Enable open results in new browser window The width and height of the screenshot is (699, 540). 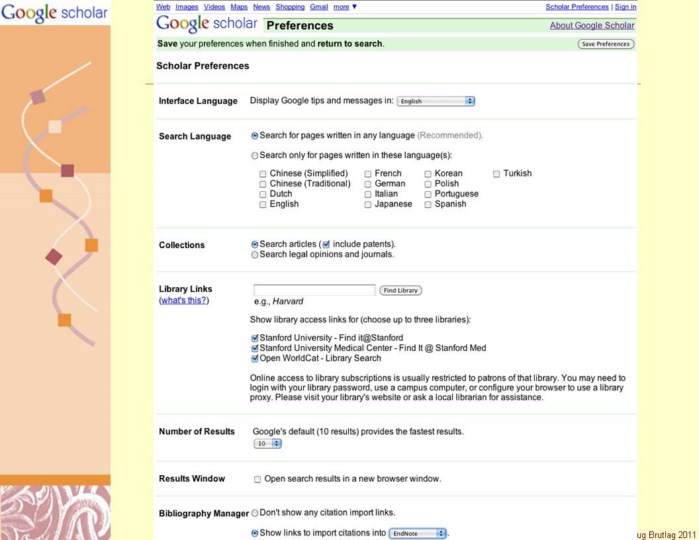(258, 479)
